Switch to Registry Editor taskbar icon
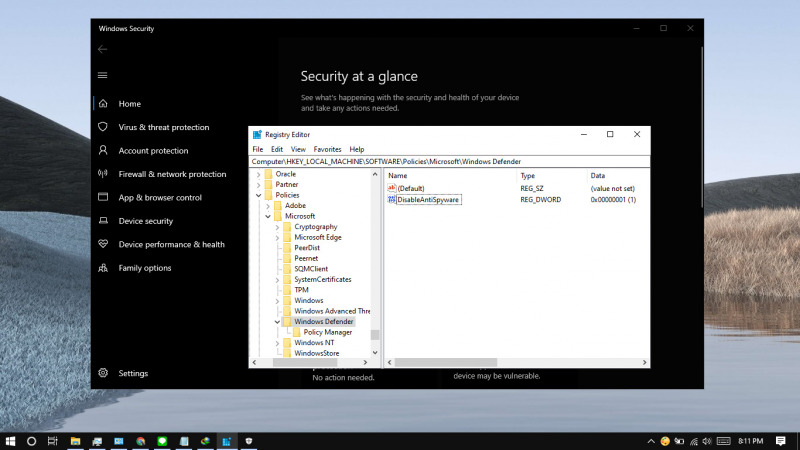Viewport: 800px width, 450px height. [x=227, y=441]
